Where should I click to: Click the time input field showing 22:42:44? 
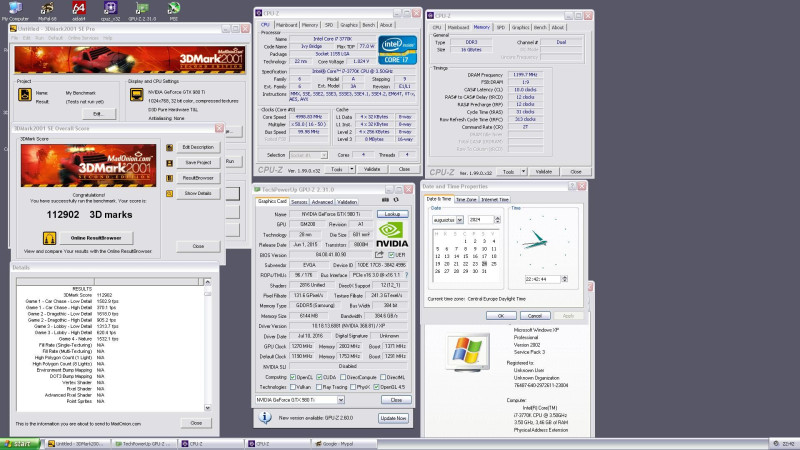click(x=543, y=279)
